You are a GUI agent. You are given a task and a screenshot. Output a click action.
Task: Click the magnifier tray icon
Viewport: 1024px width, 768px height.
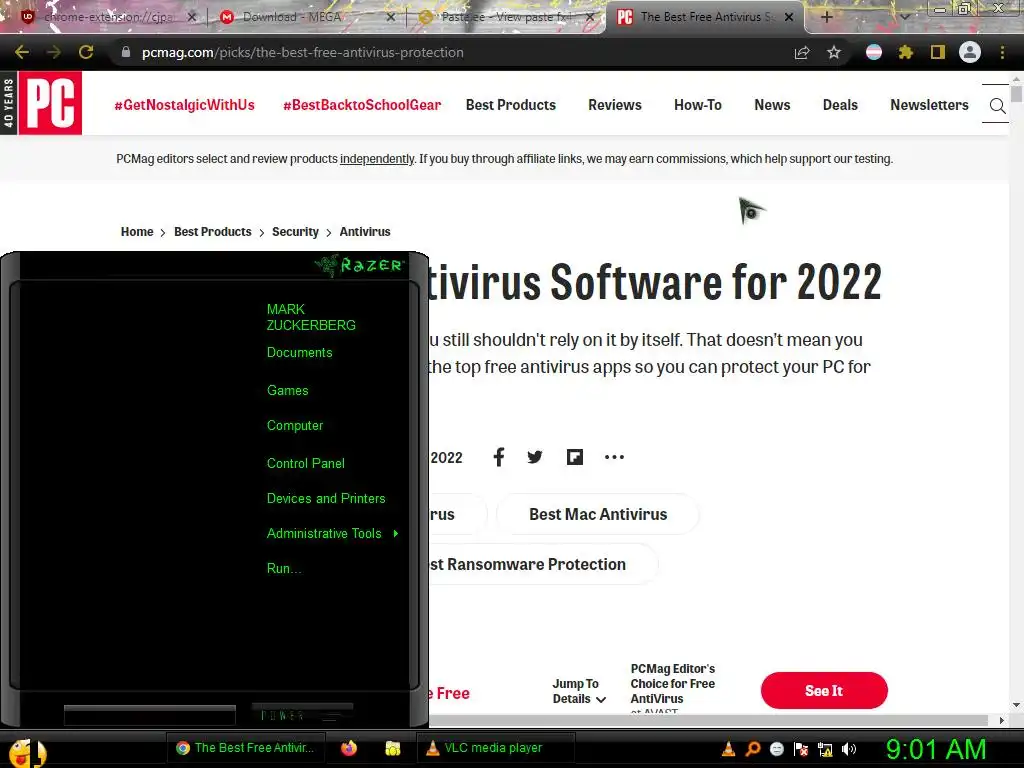click(x=752, y=749)
